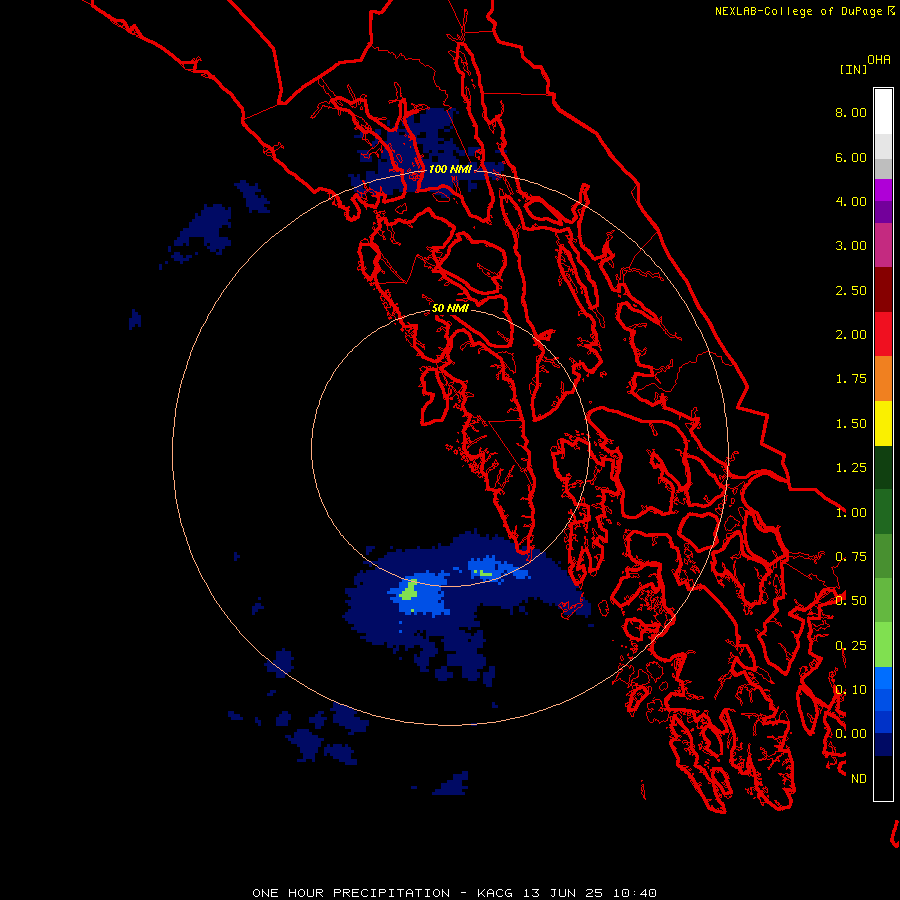
Task: Select the 6.00 legend value
Action: pos(851,157)
